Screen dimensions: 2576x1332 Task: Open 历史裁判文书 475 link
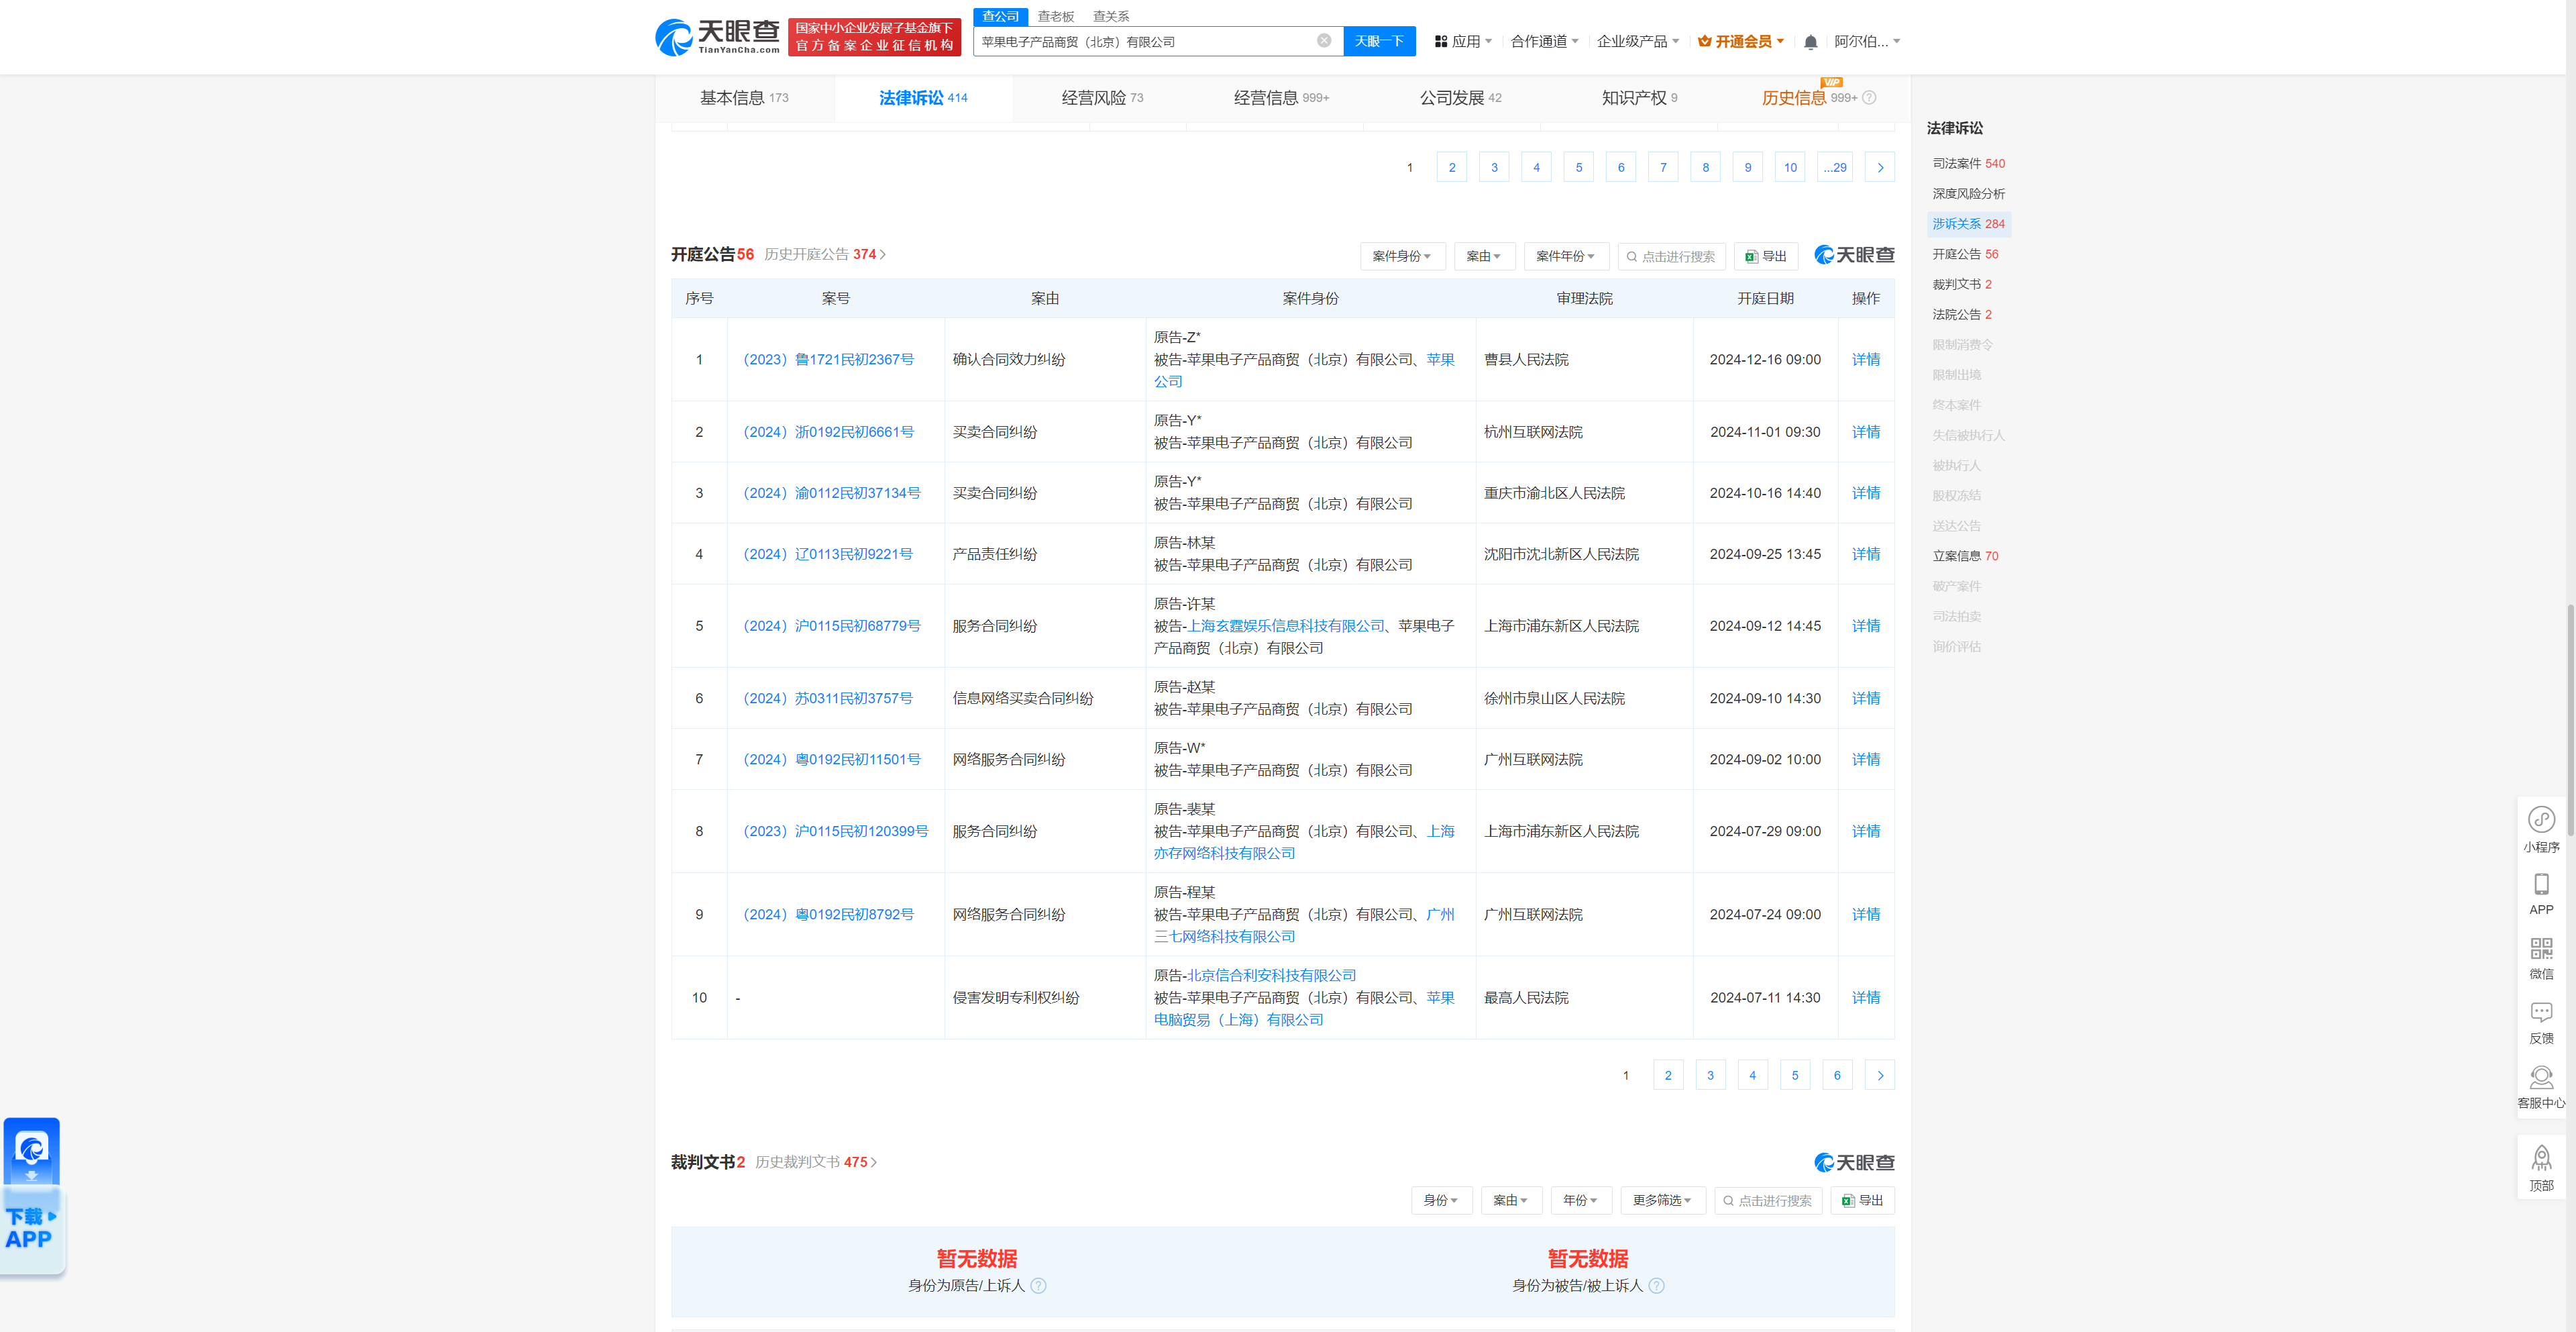coord(815,1163)
